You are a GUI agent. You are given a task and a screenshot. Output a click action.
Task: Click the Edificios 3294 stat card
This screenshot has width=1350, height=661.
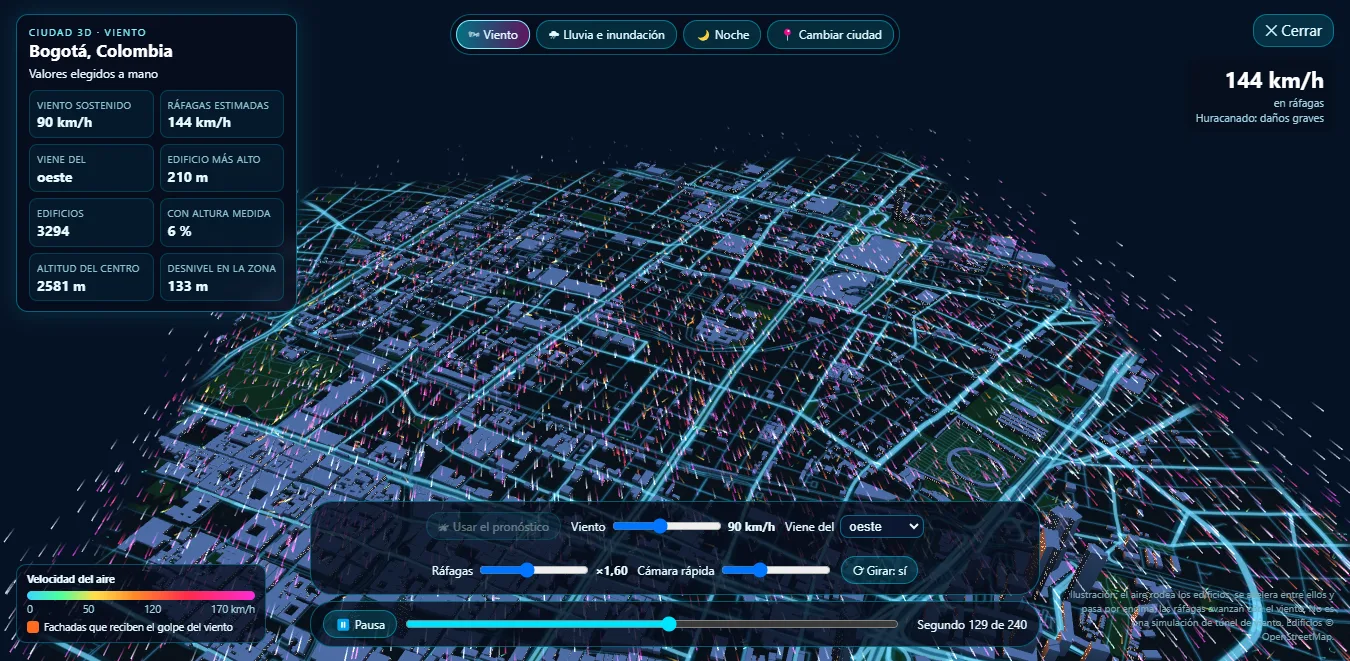point(91,223)
